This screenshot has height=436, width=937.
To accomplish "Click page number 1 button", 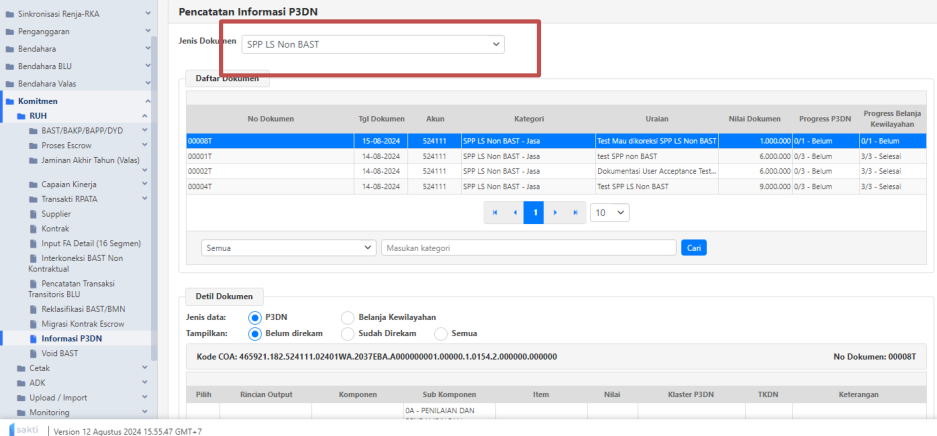I will click(535, 213).
